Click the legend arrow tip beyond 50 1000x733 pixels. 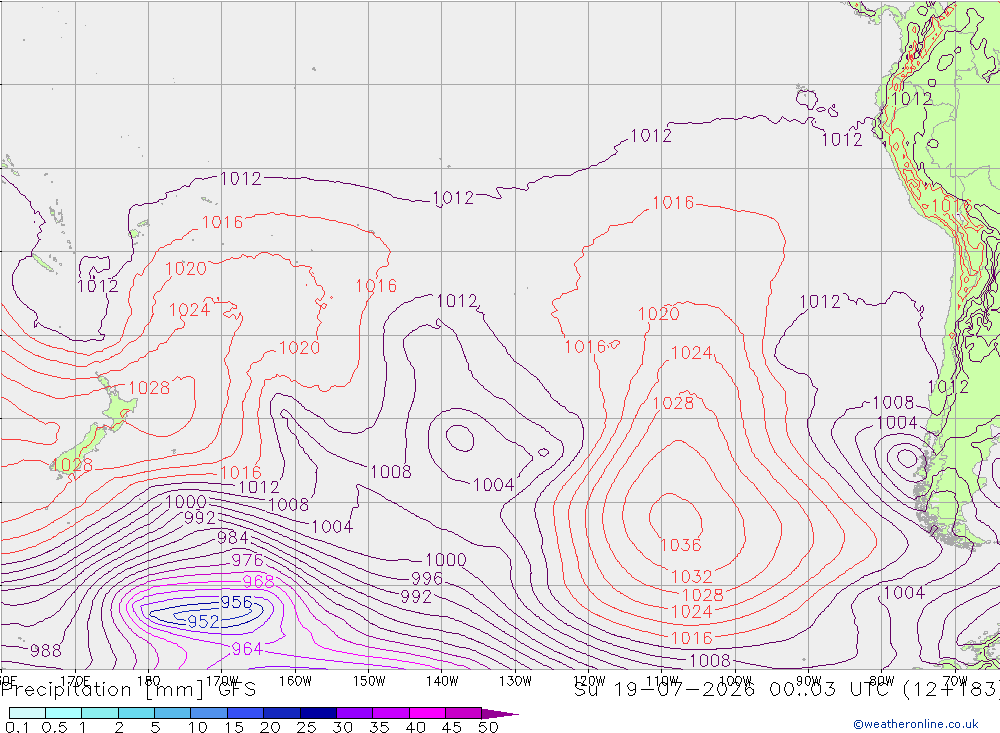[501, 714]
